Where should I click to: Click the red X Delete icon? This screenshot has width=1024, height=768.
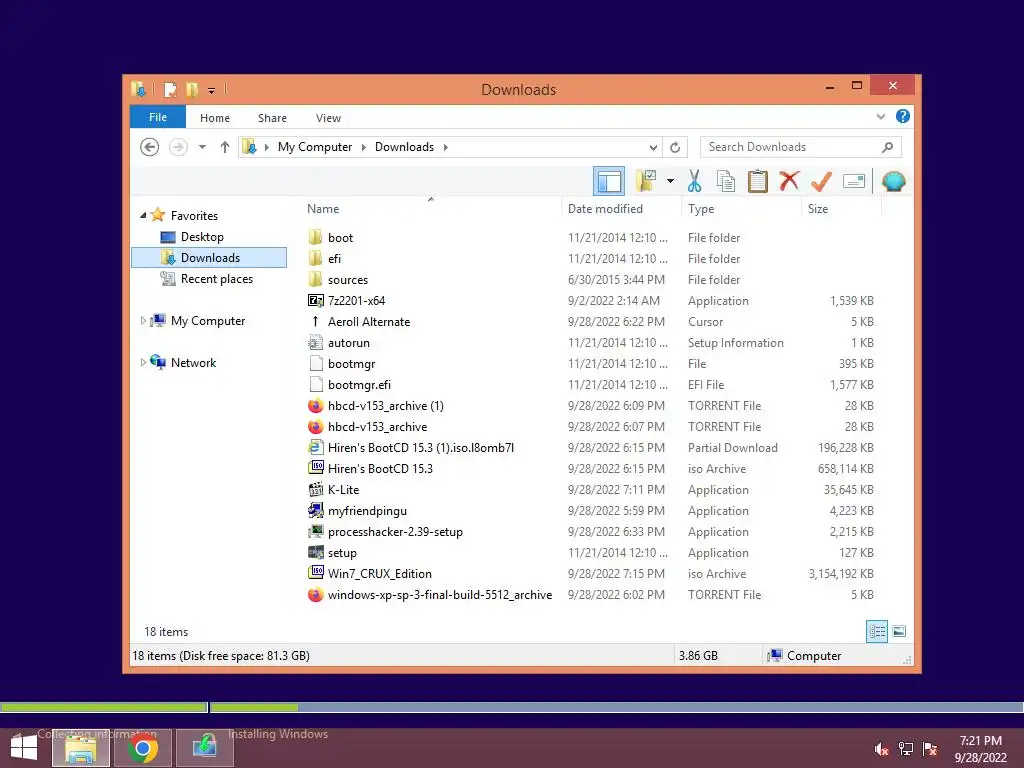click(x=789, y=180)
